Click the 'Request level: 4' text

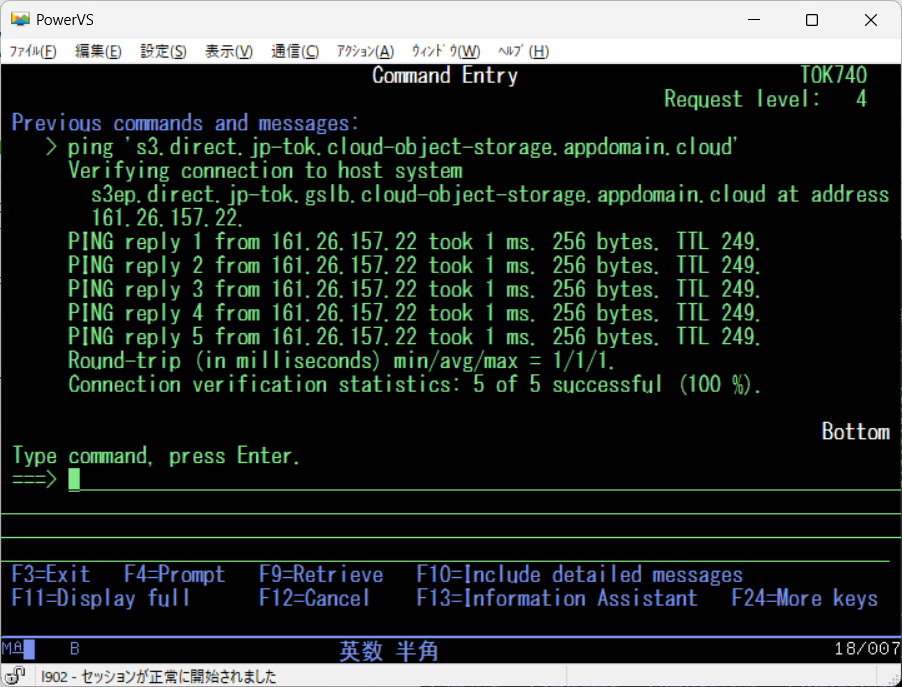(765, 99)
